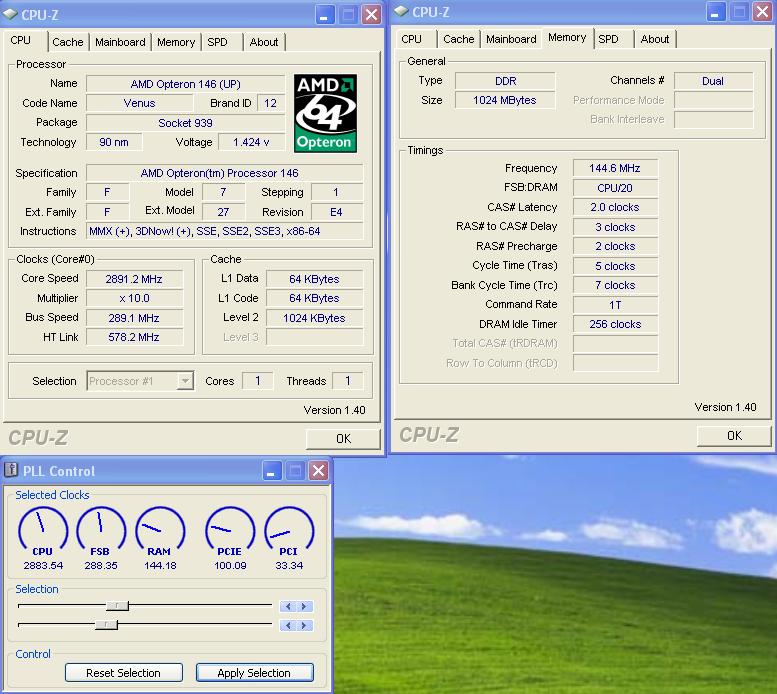Screen dimensions: 777x694
Task: Click the second PLL selection slider thumb
Action: (107, 625)
